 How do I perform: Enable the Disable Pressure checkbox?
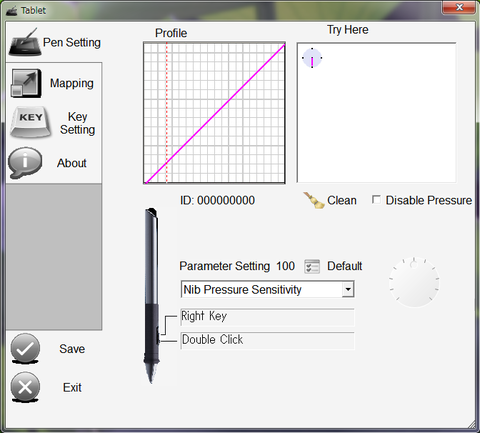click(x=376, y=200)
